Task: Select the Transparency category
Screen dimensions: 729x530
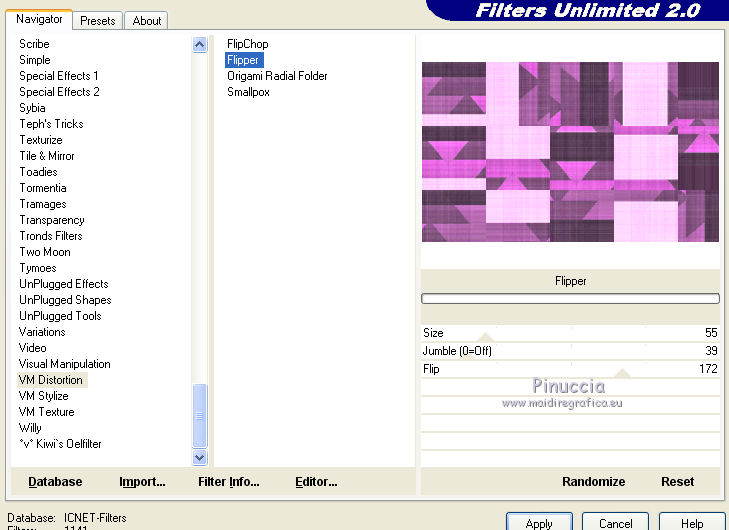Action: 52,220
